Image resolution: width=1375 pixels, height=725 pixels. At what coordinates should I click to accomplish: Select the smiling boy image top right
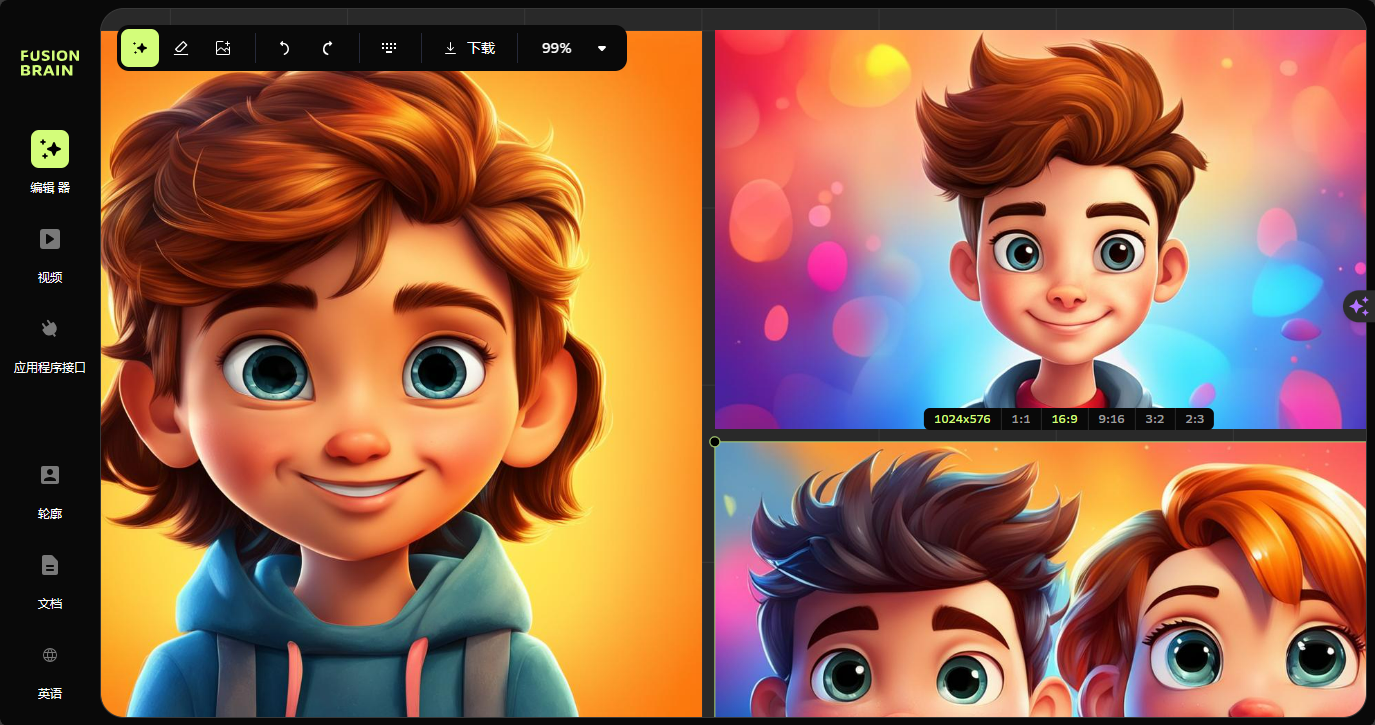point(1040,229)
